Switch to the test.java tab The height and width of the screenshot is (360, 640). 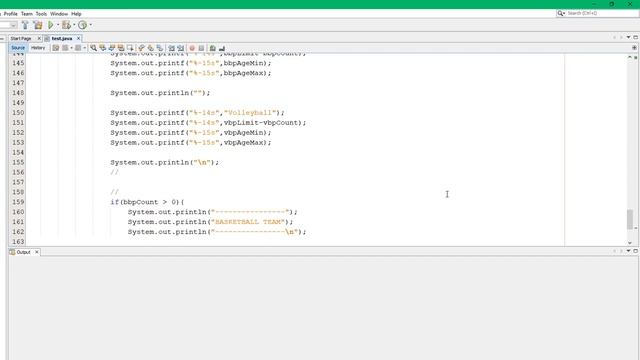point(62,38)
